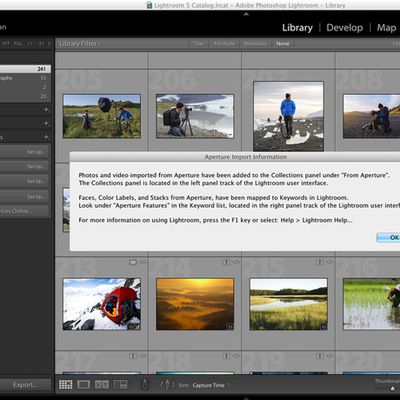Screen dimensions: 400x400
Task: Switch to Grid view in the toolbar
Action: coord(66,384)
